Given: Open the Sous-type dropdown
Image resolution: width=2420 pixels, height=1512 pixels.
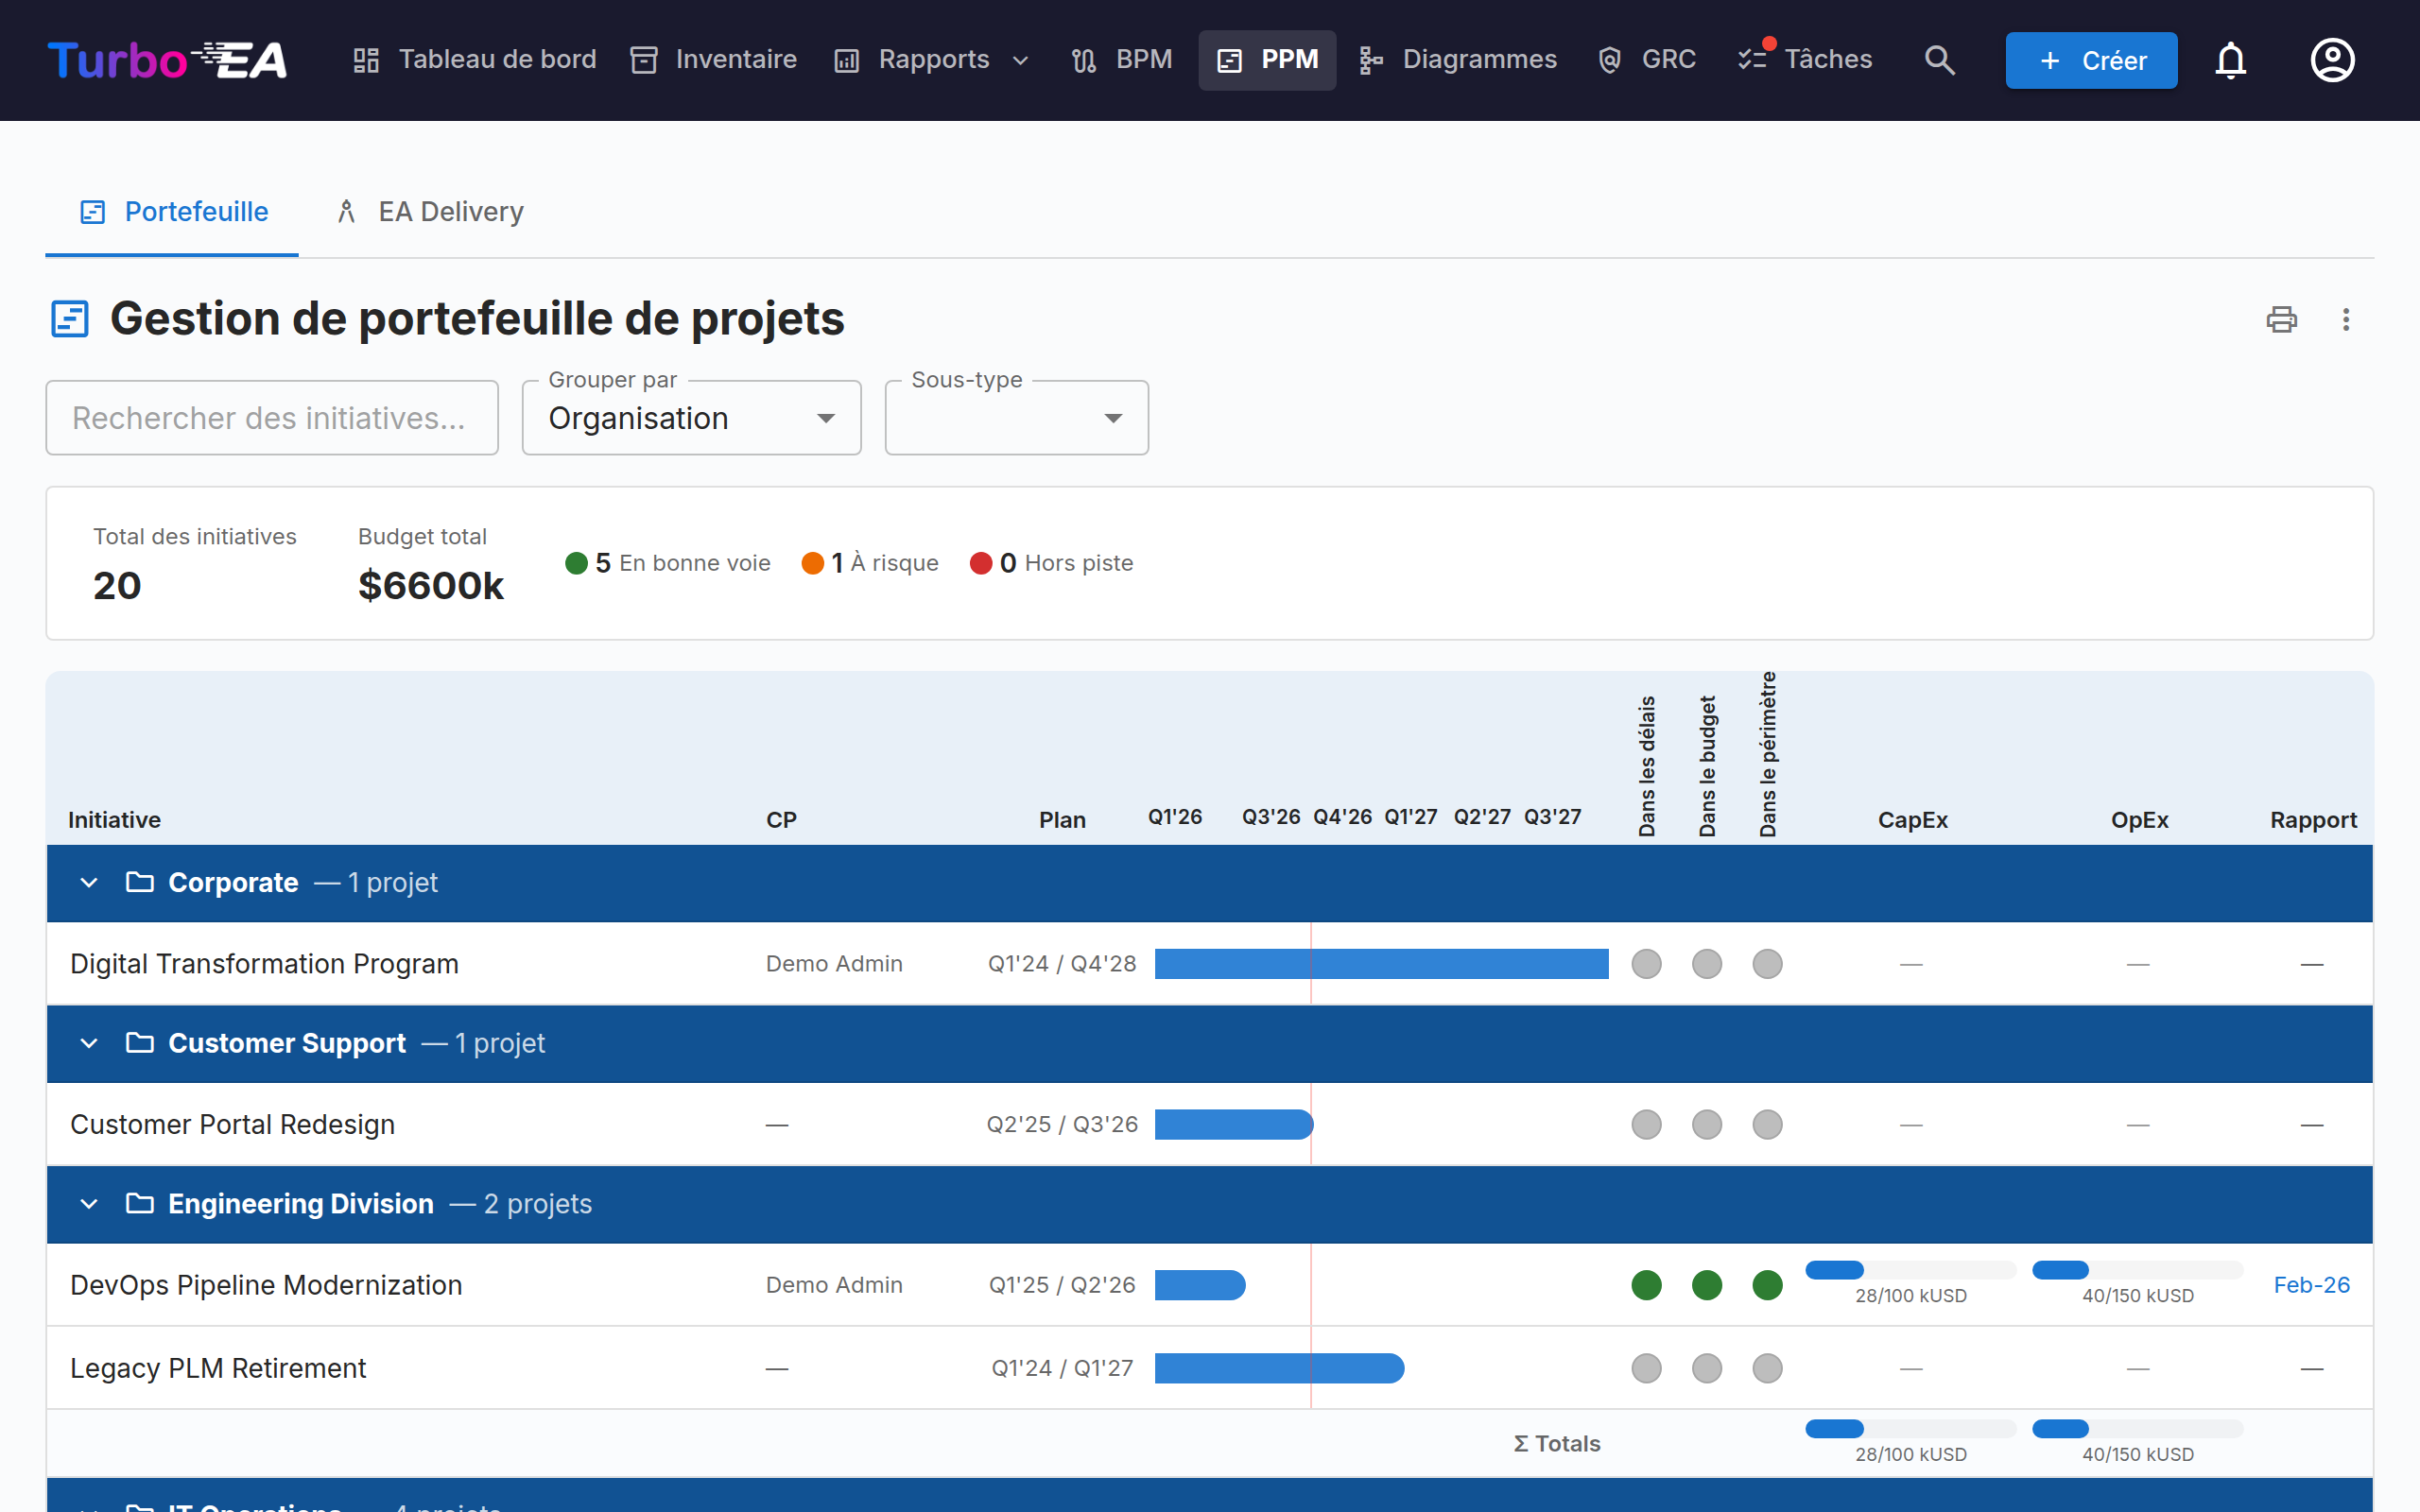Looking at the screenshot, I should pos(1016,418).
